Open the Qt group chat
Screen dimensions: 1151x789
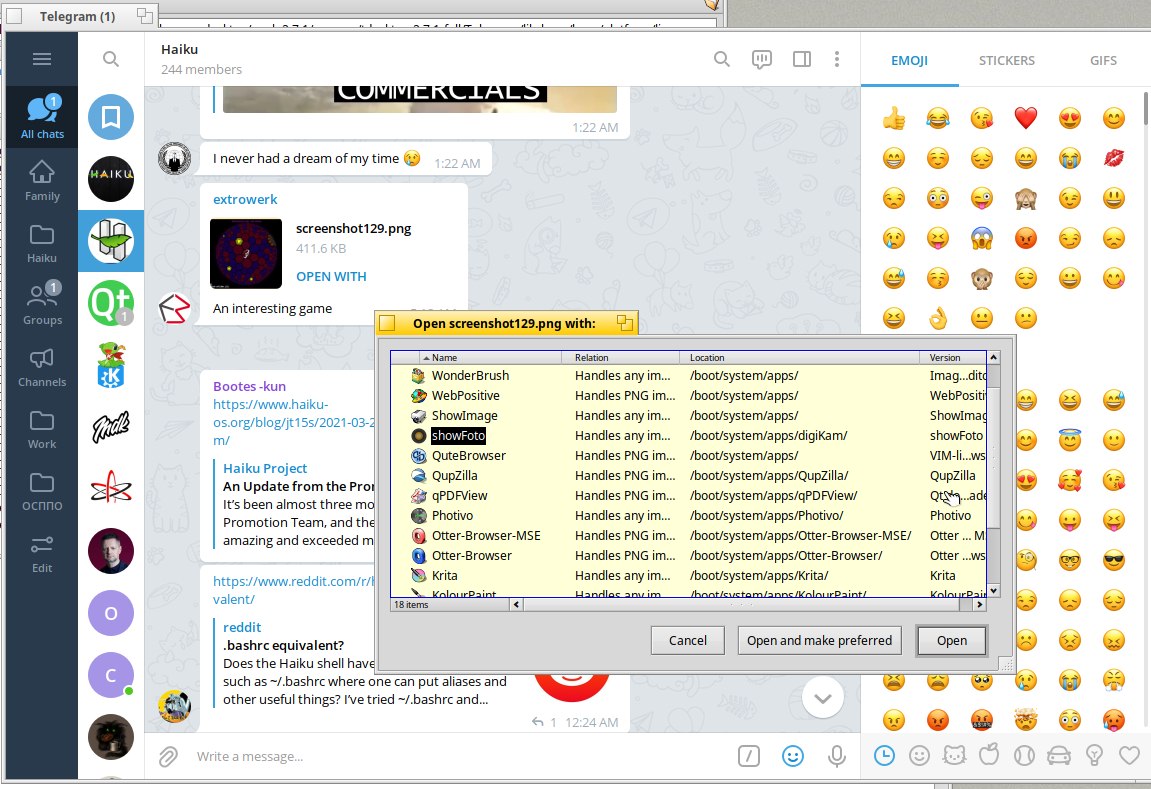coord(111,303)
